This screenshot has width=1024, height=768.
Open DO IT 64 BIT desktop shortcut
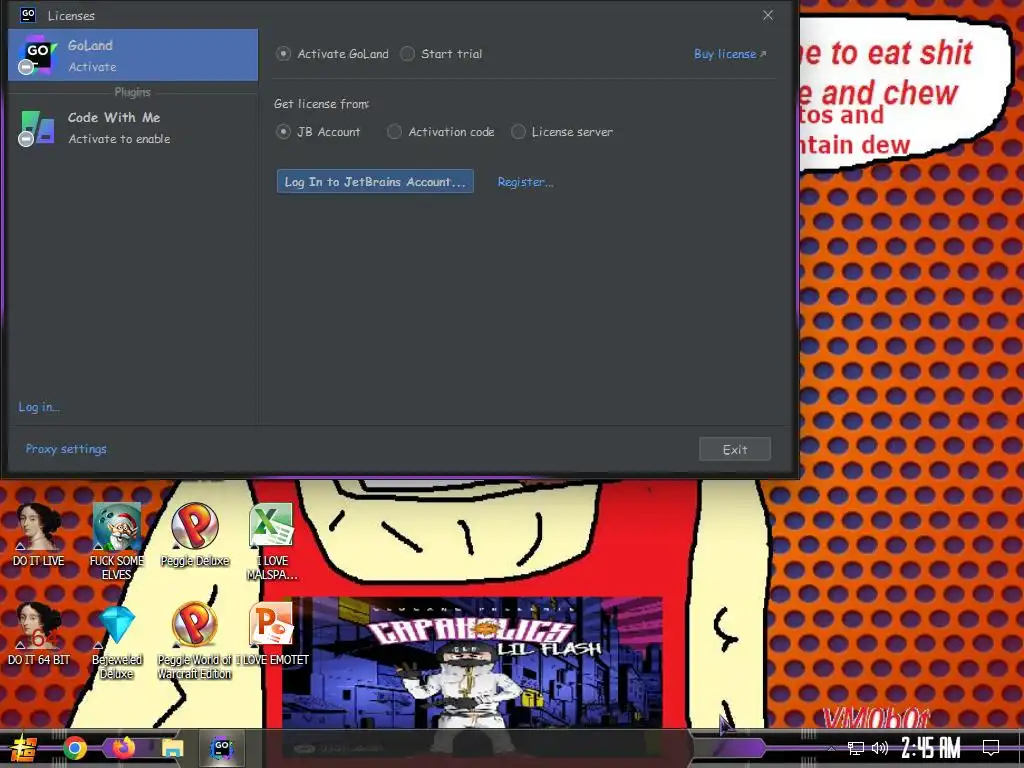[x=39, y=634]
